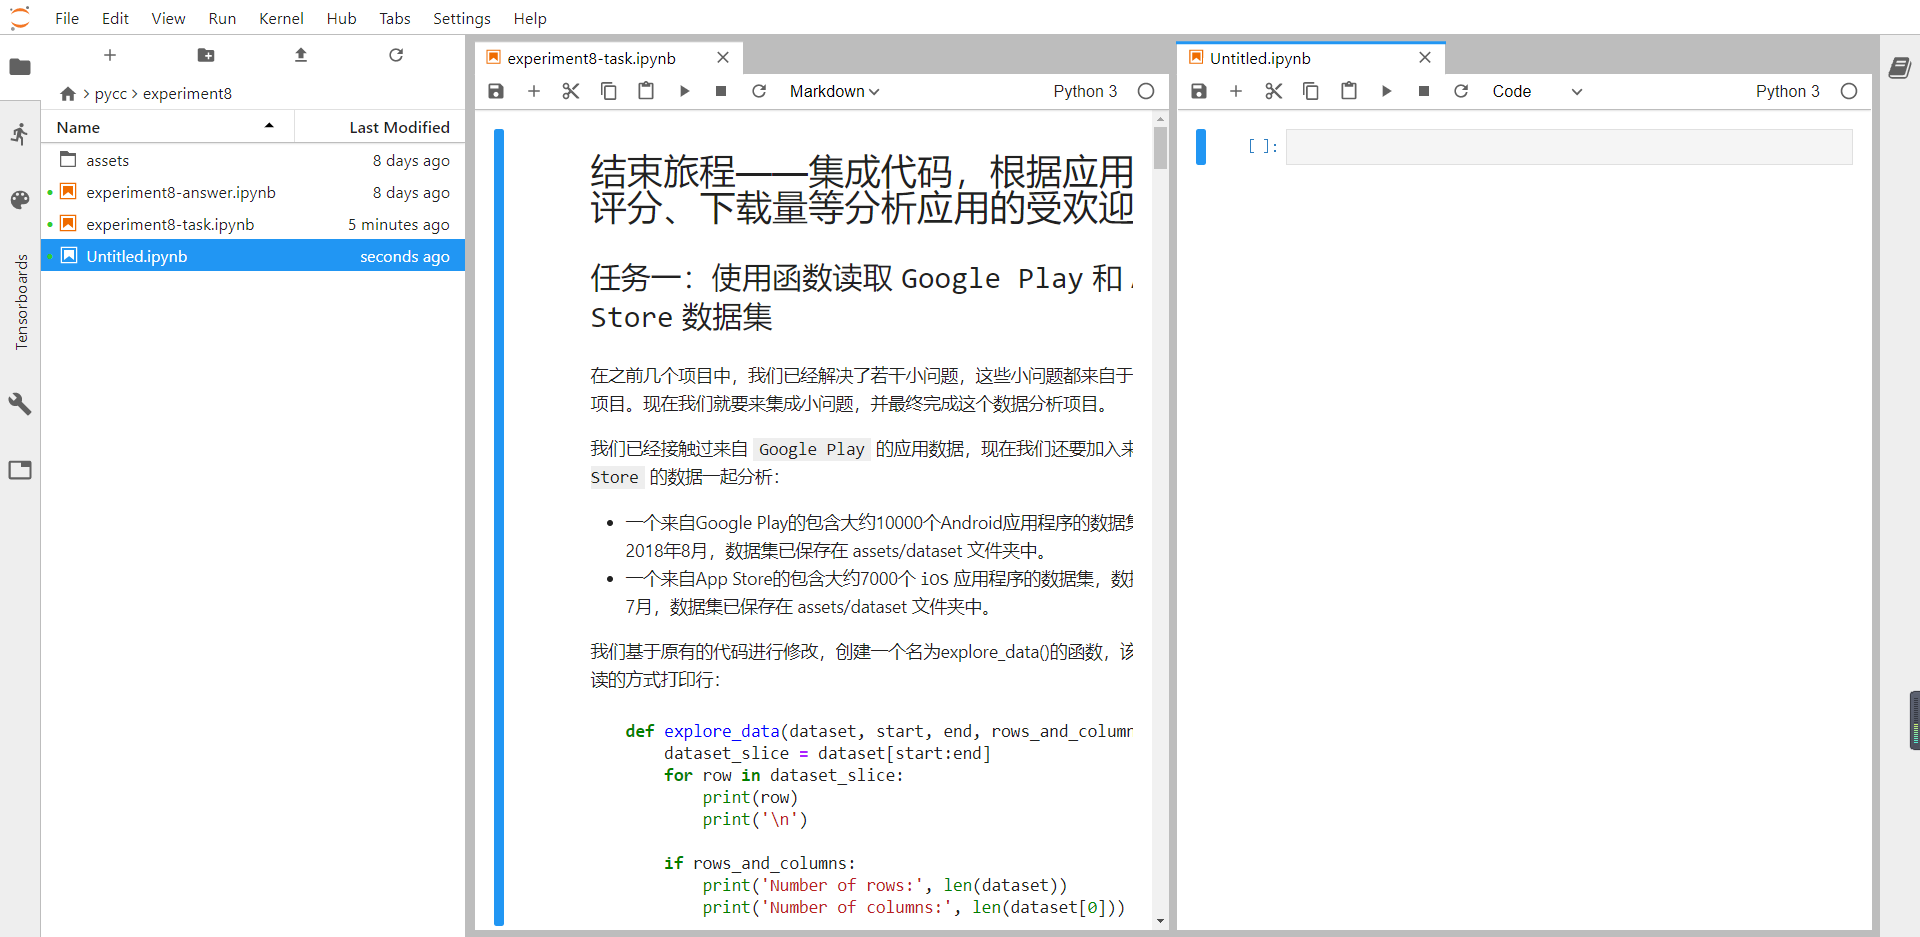Image resolution: width=1920 pixels, height=937 pixels.
Task: Click the Upload Files icon
Action: [x=301, y=55]
